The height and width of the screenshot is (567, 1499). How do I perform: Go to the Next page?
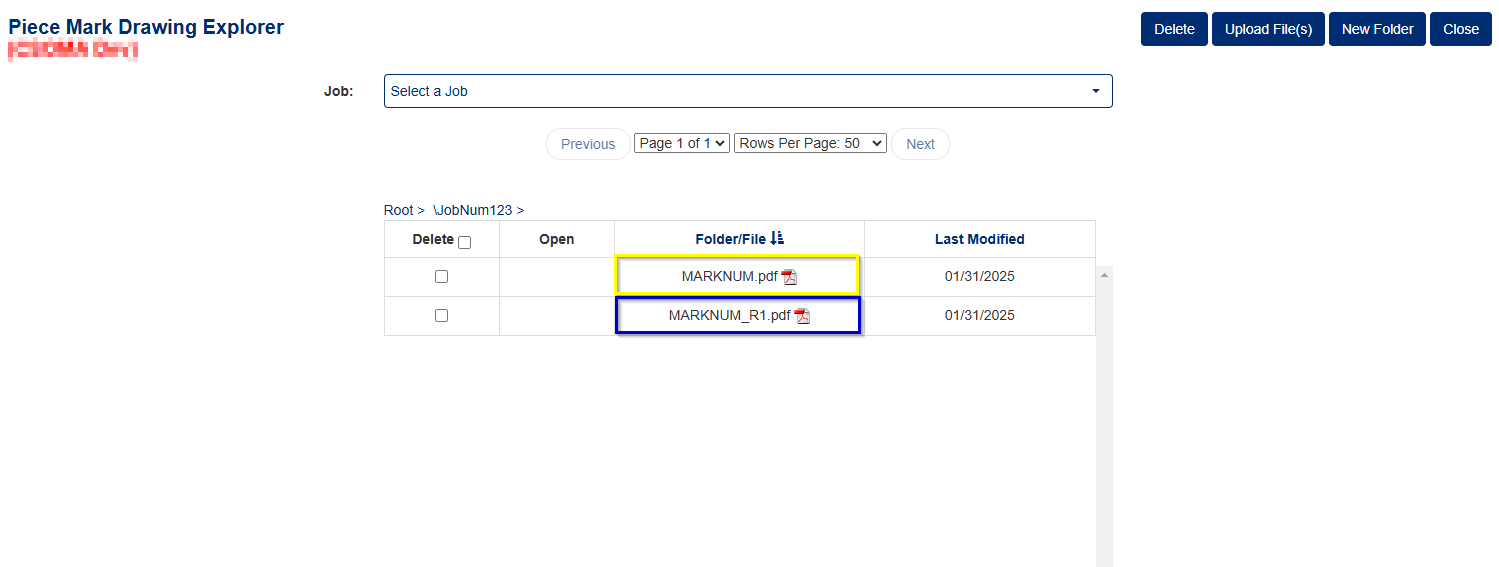[x=920, y=144]
